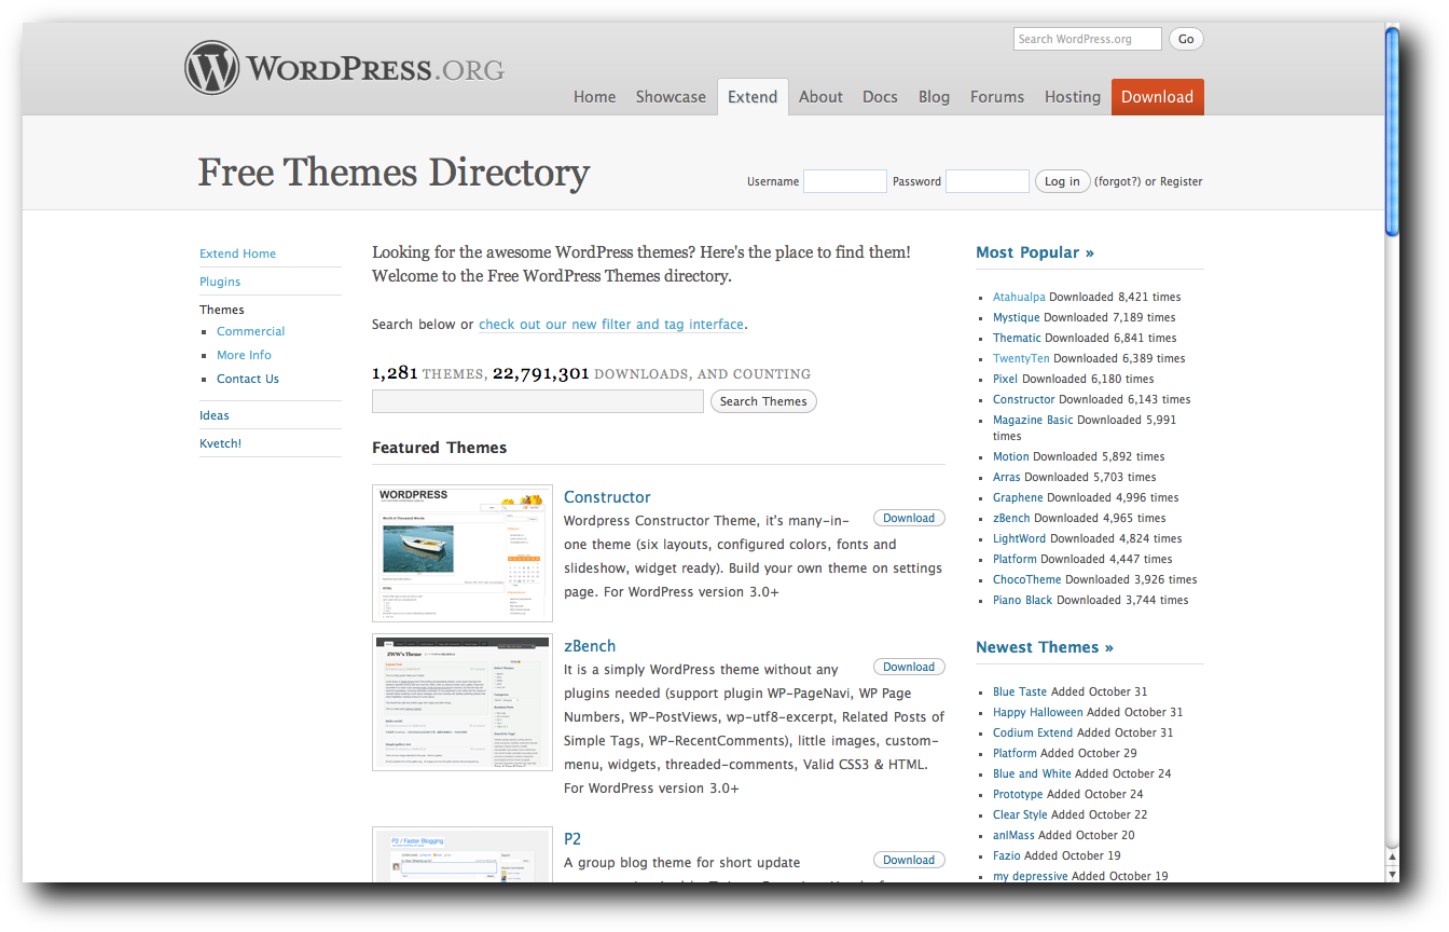
Task: Open the Happy Halloween theme link
Action: (x=1038, y=713)
